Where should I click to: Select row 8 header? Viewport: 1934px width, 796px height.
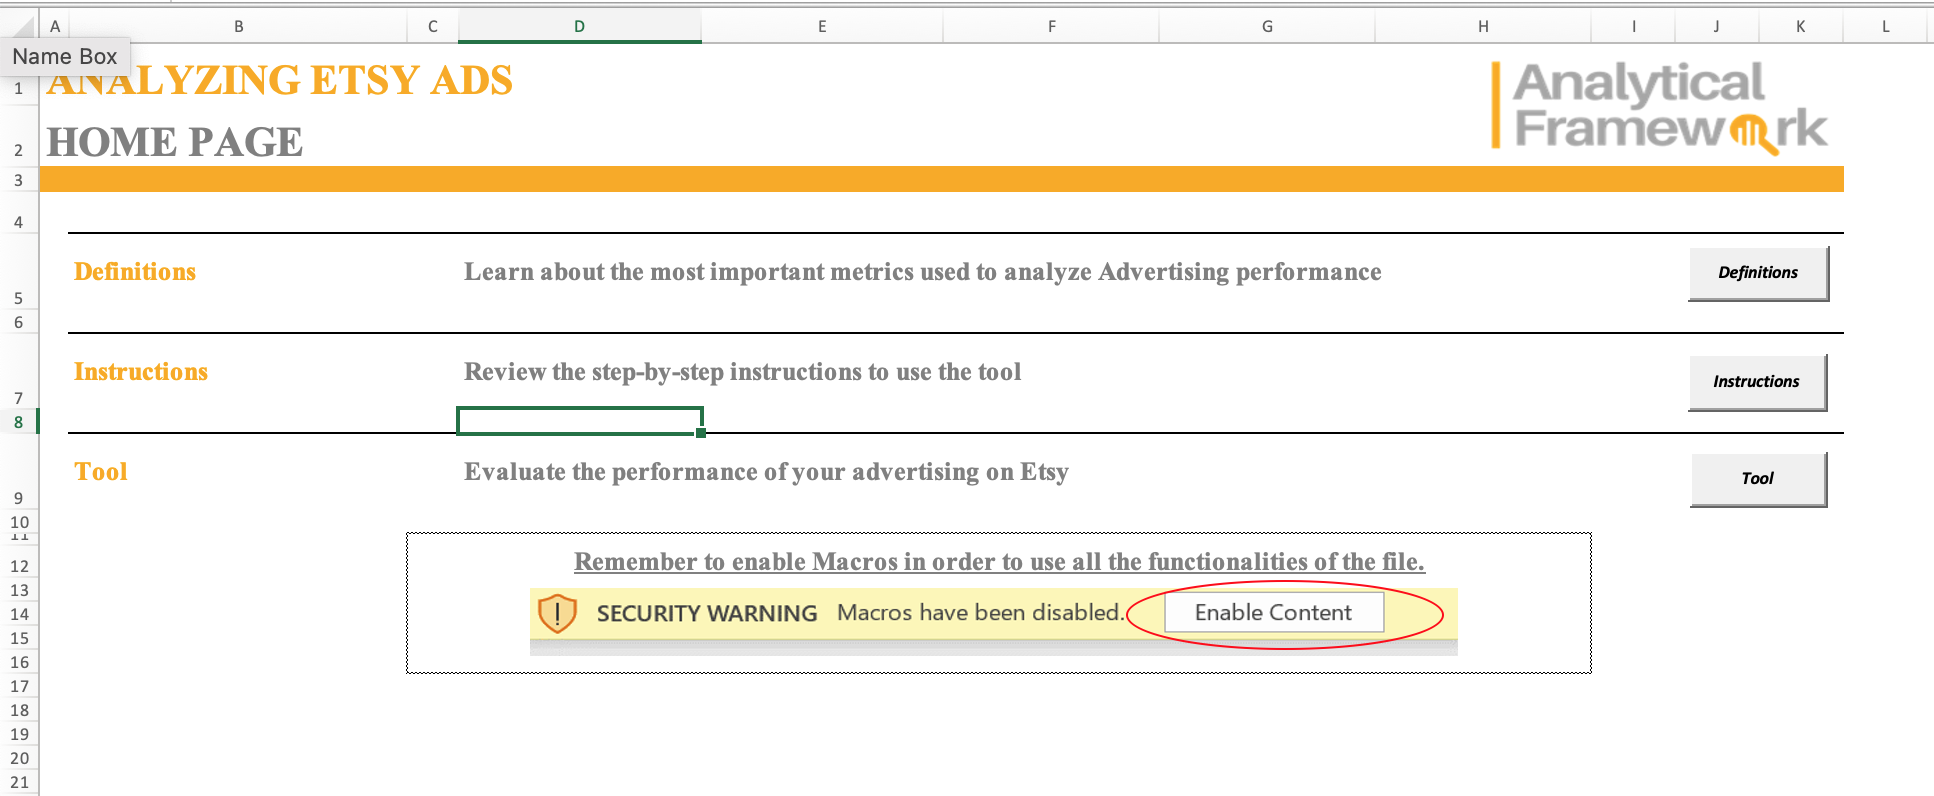tap(19, 422)
